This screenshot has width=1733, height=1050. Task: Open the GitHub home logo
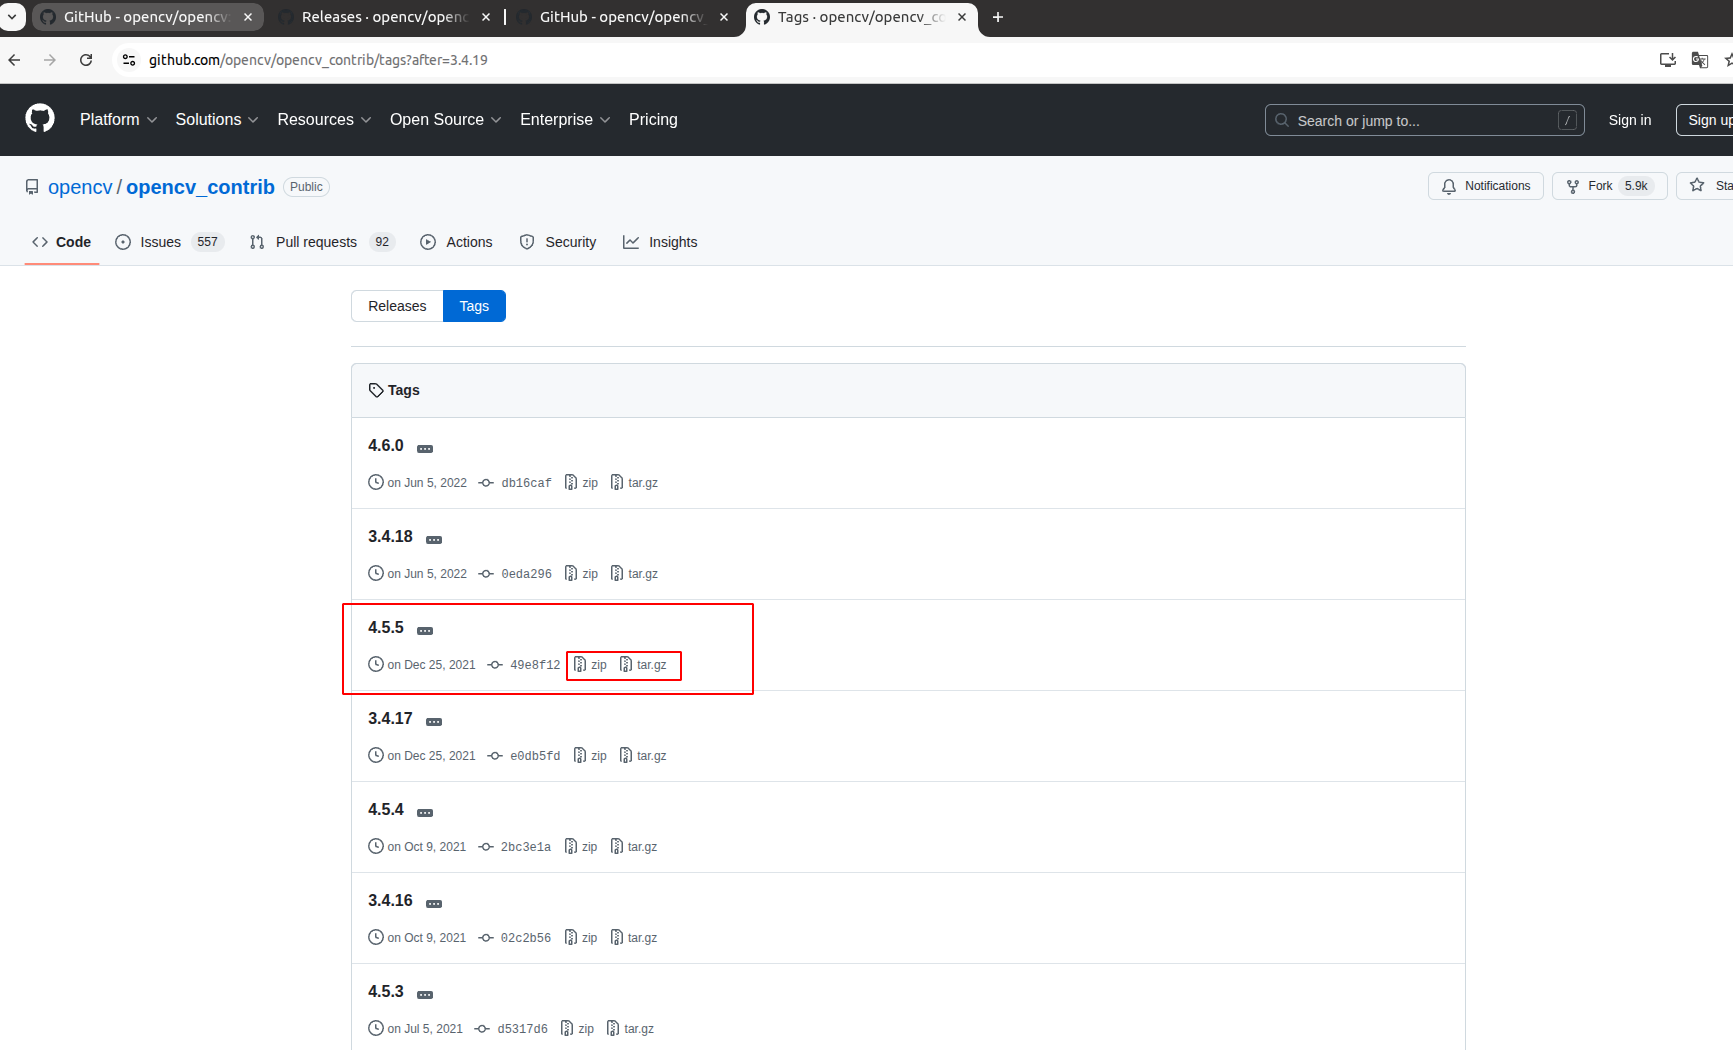pos(40,119)
